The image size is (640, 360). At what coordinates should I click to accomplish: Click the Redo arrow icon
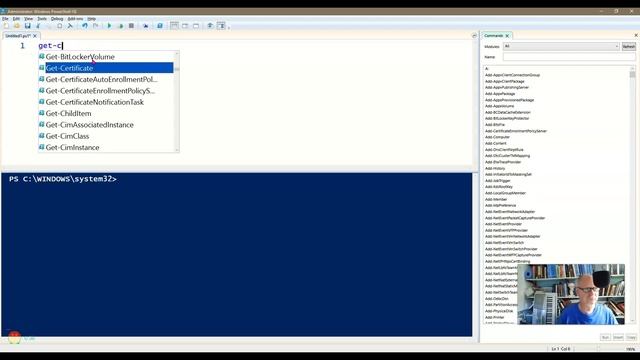(96, 26)
